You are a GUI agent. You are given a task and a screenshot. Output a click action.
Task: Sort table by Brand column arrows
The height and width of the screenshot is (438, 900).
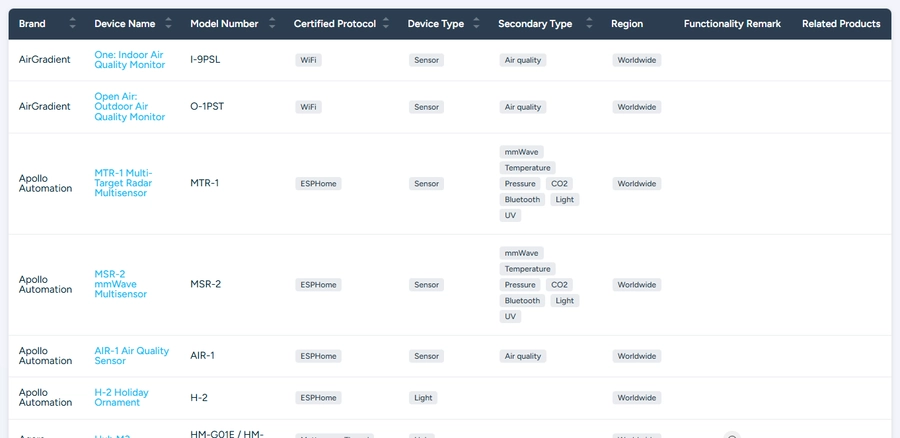[73, 24]
